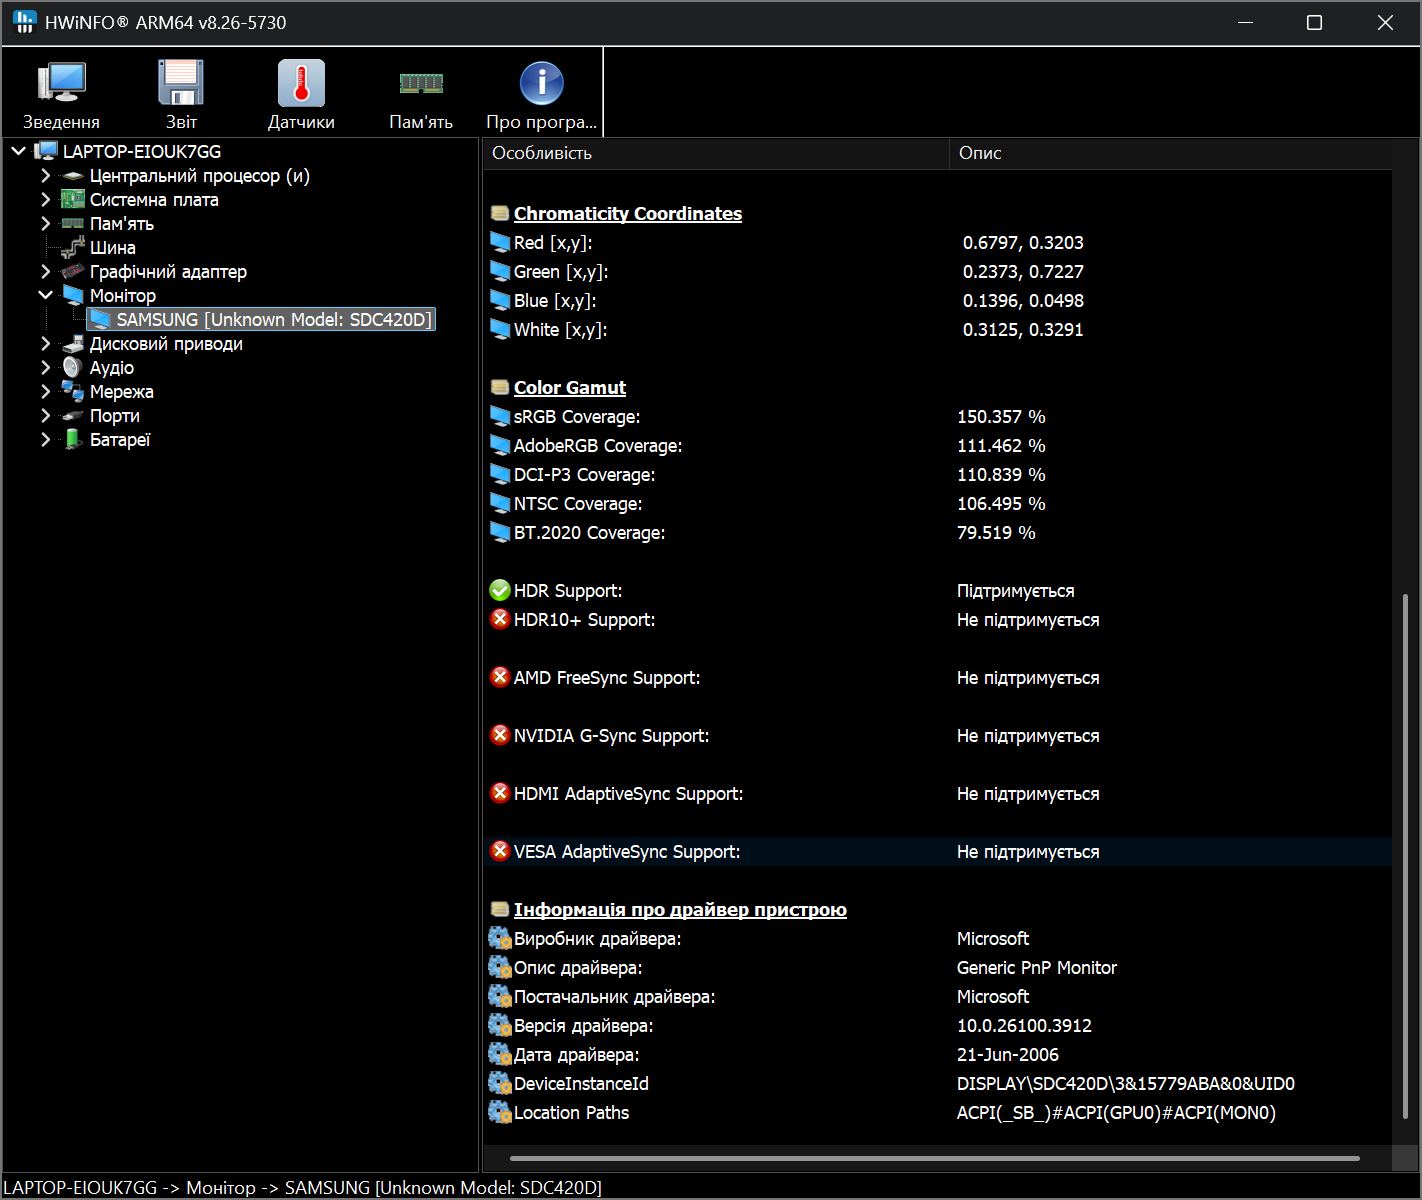Click the Центральний процесор chip icon
The height and width of the screenshot is (1200, 1422).
click(x=73, y=176)
